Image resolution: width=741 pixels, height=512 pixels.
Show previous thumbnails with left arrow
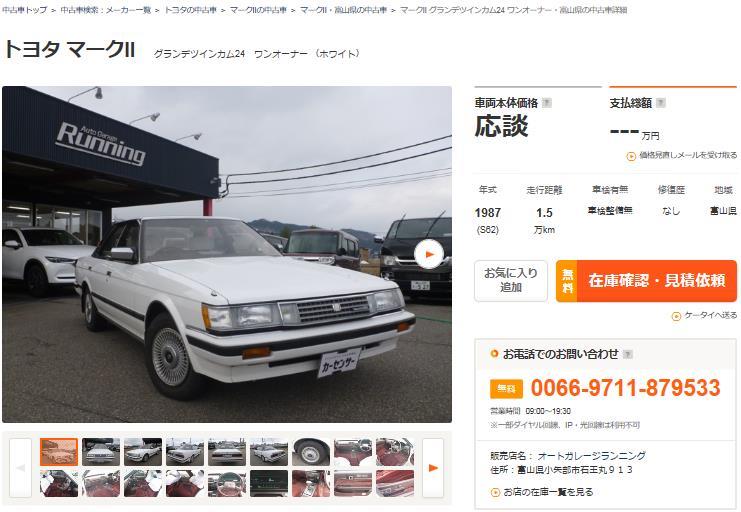20,468
